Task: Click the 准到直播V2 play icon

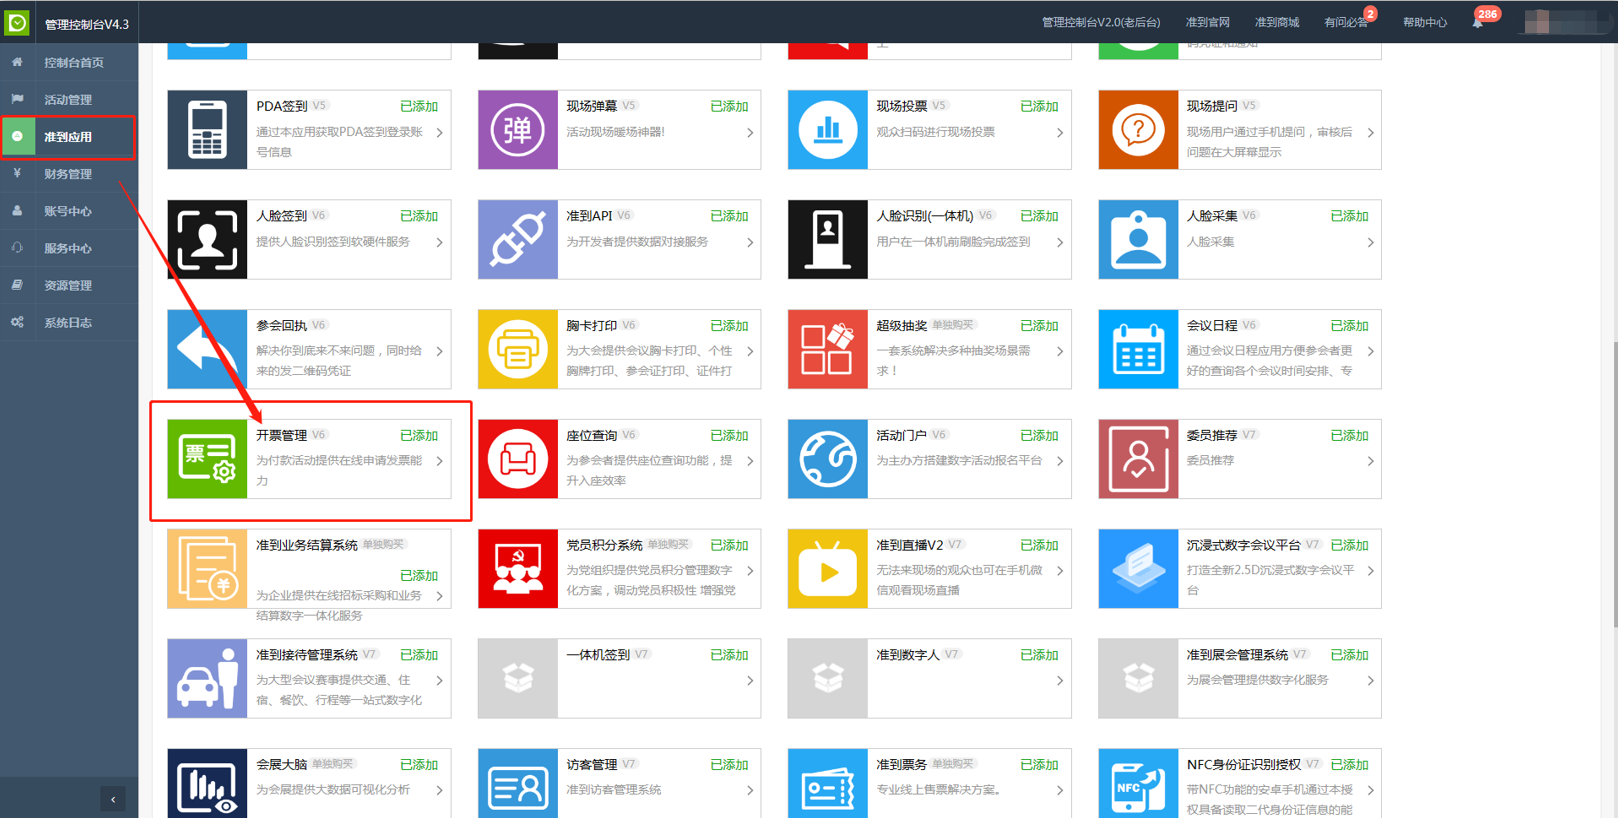Action: (x=827, y=569)
